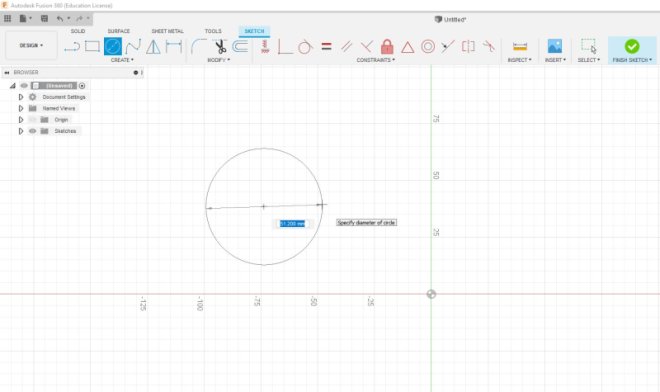The image size is (660, 392).
Task: Switch to the Tools tab
Action: pyautogui.click(x=213, y=31)
